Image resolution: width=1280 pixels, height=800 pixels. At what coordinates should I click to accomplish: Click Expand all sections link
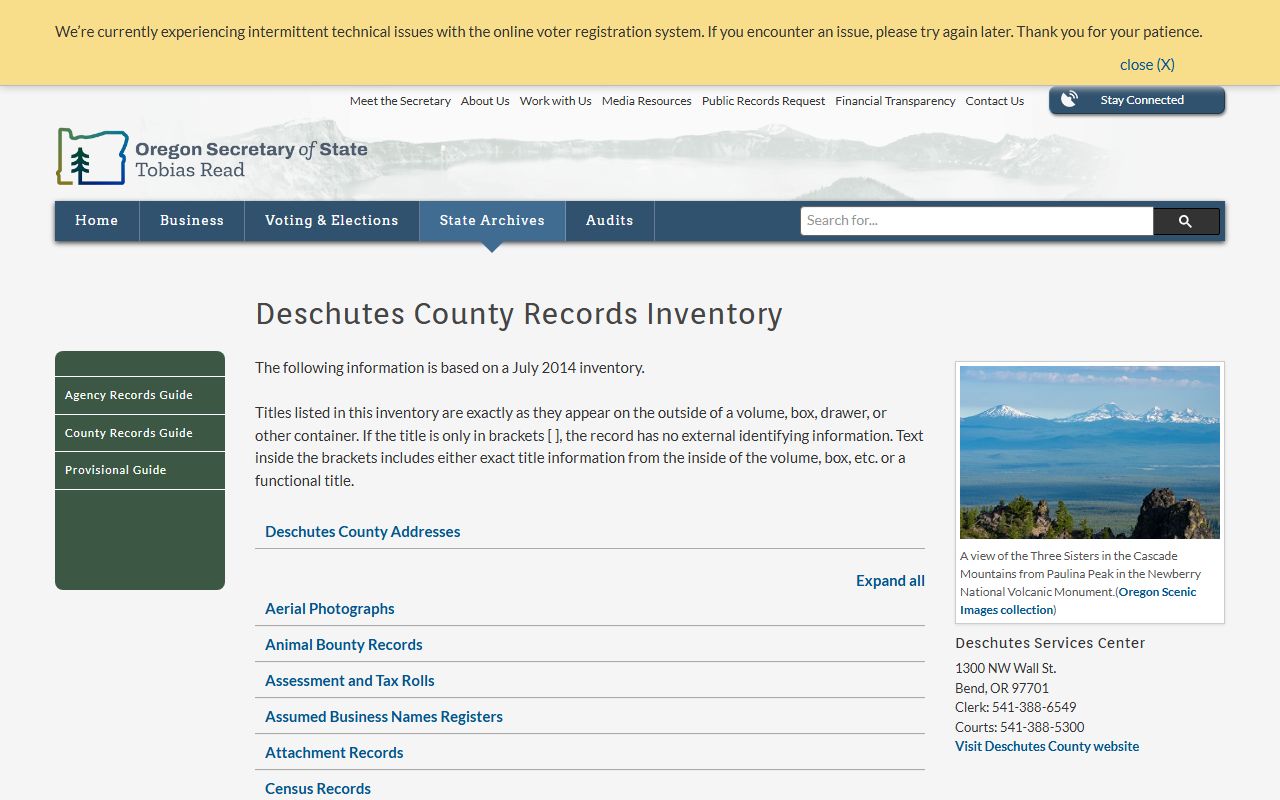(x=890, y=581)
